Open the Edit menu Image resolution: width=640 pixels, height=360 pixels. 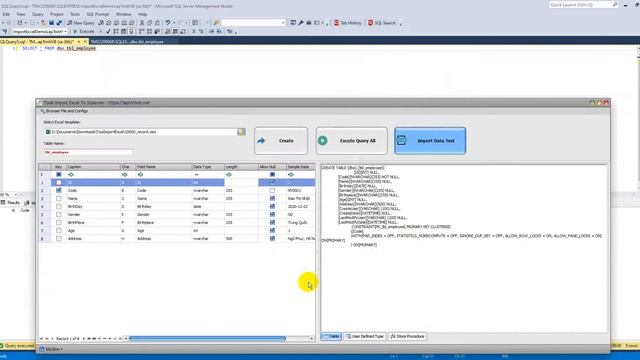(6, 14)
